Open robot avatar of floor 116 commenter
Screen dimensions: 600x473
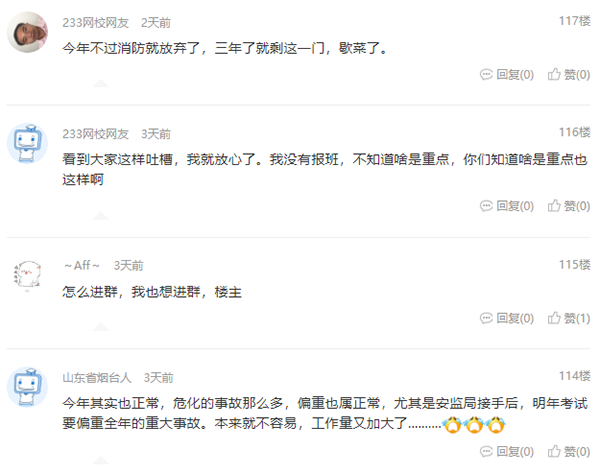pyautogui.click(x=27, y=143)
